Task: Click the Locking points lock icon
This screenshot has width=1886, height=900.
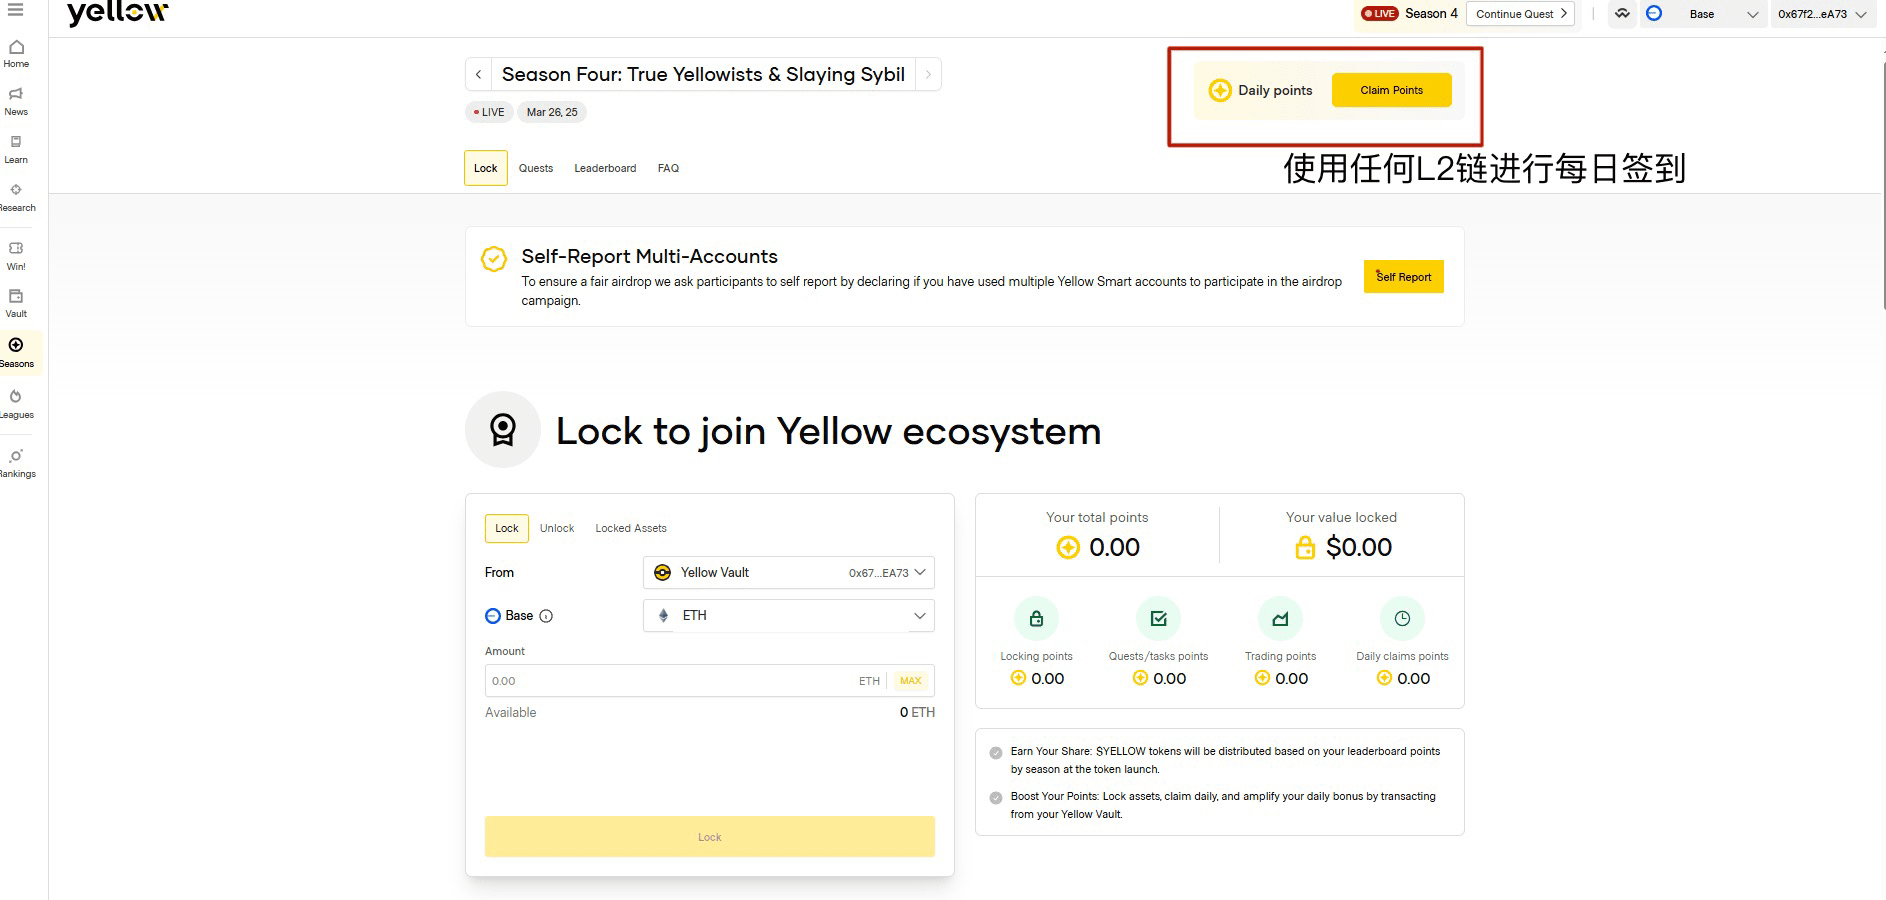Action: [x=1036, y=619]
